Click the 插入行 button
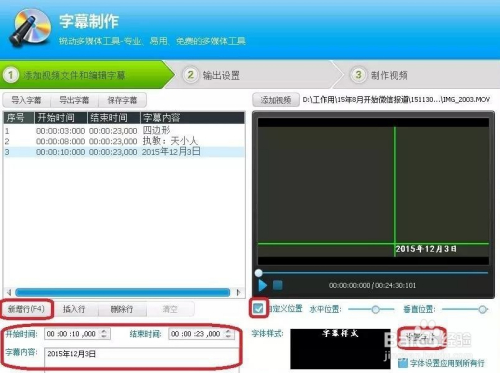Image resolution: width=500 pixels, height=373 pixels. pos(74,309)
